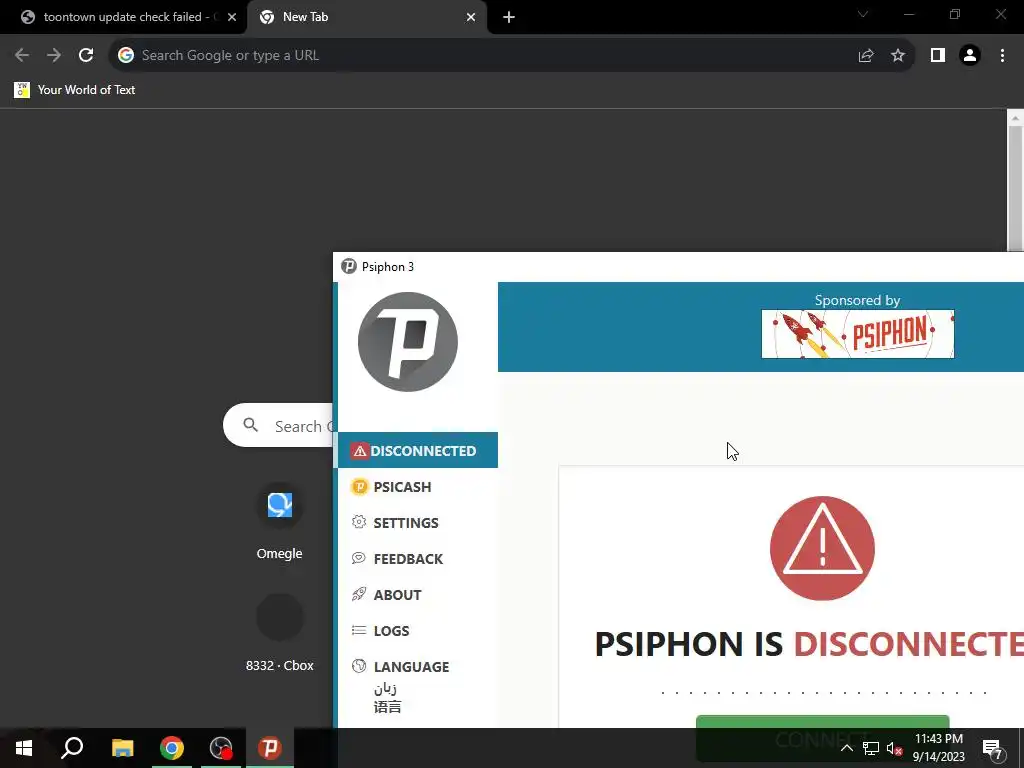Open Feedback section in Psiphon
1024x768 pixels.
(418, 558)
